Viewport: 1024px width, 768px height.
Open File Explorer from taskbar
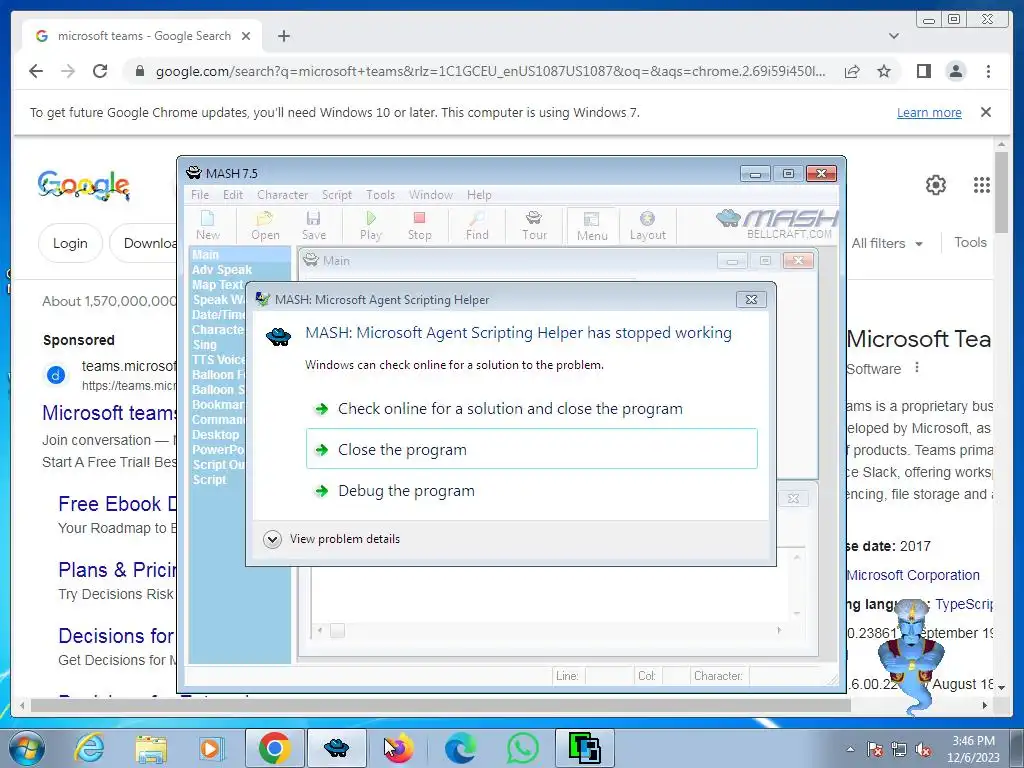[150, 748]
